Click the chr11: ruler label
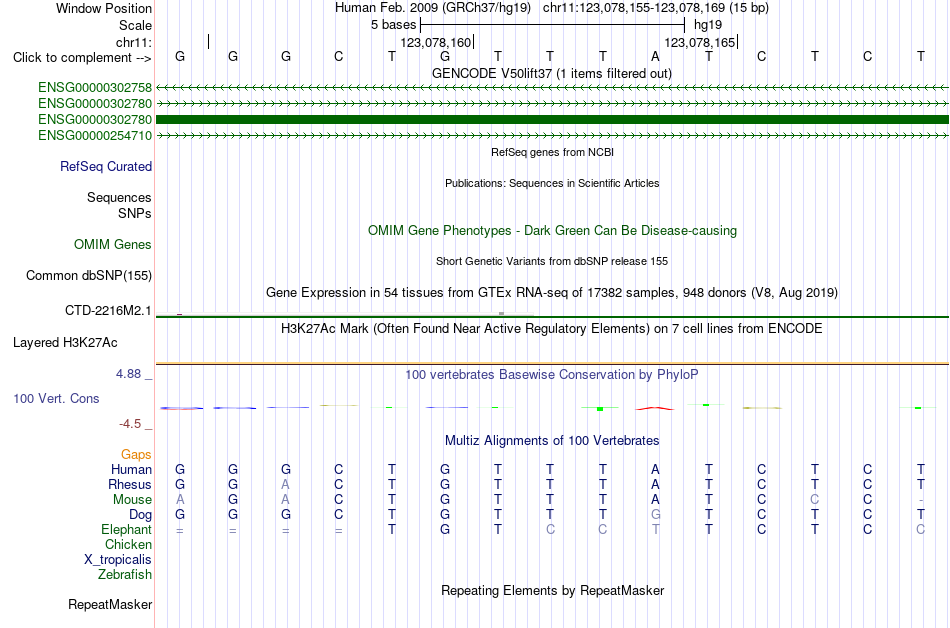Screen dimensions: 950x628 coord(134,42)
